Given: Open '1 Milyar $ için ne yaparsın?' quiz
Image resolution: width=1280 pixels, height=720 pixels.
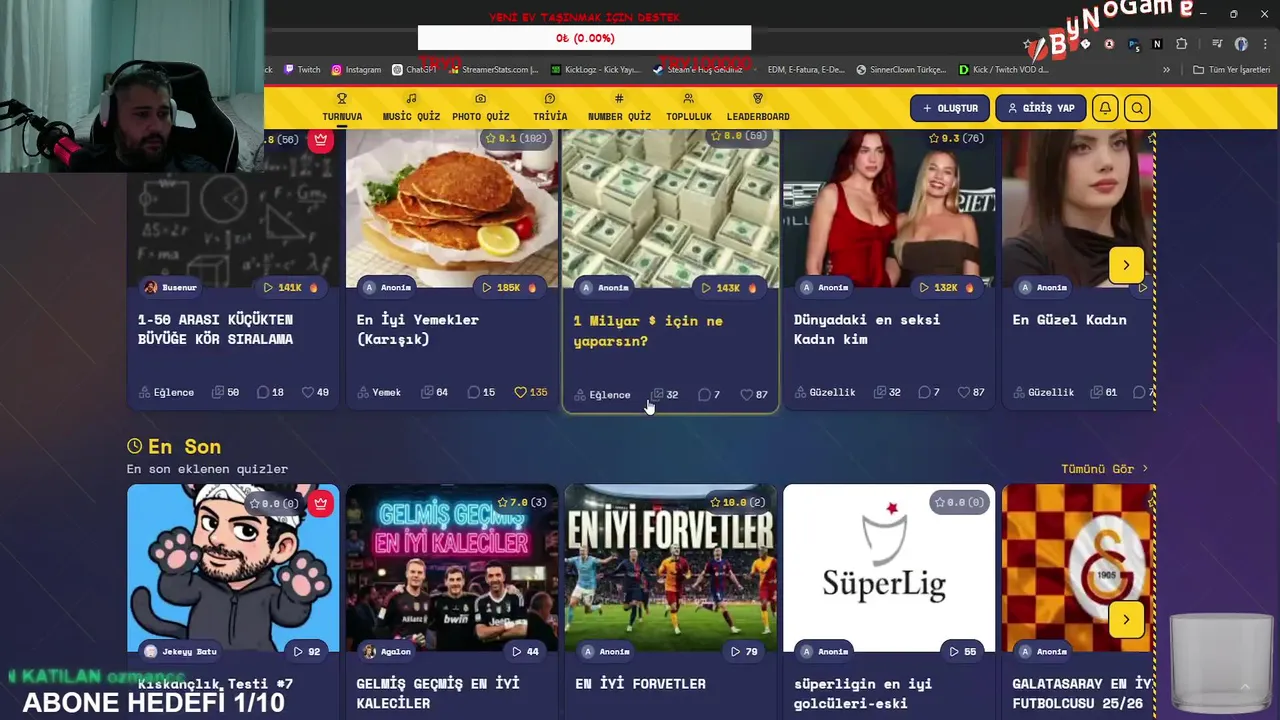Looking at the screenshot, I should pyautogui.click(x=648, y=331).
